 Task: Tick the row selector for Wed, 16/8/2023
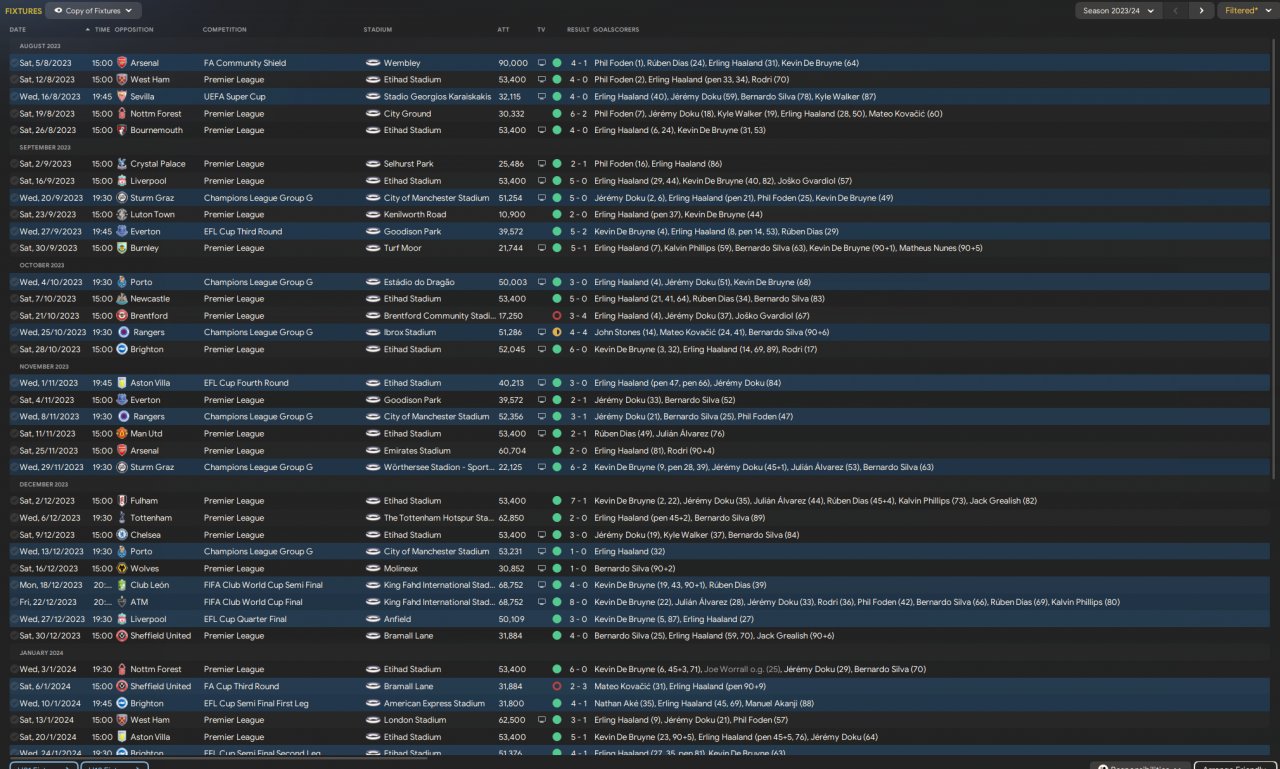pyautogui.click(x=14, y=97)
